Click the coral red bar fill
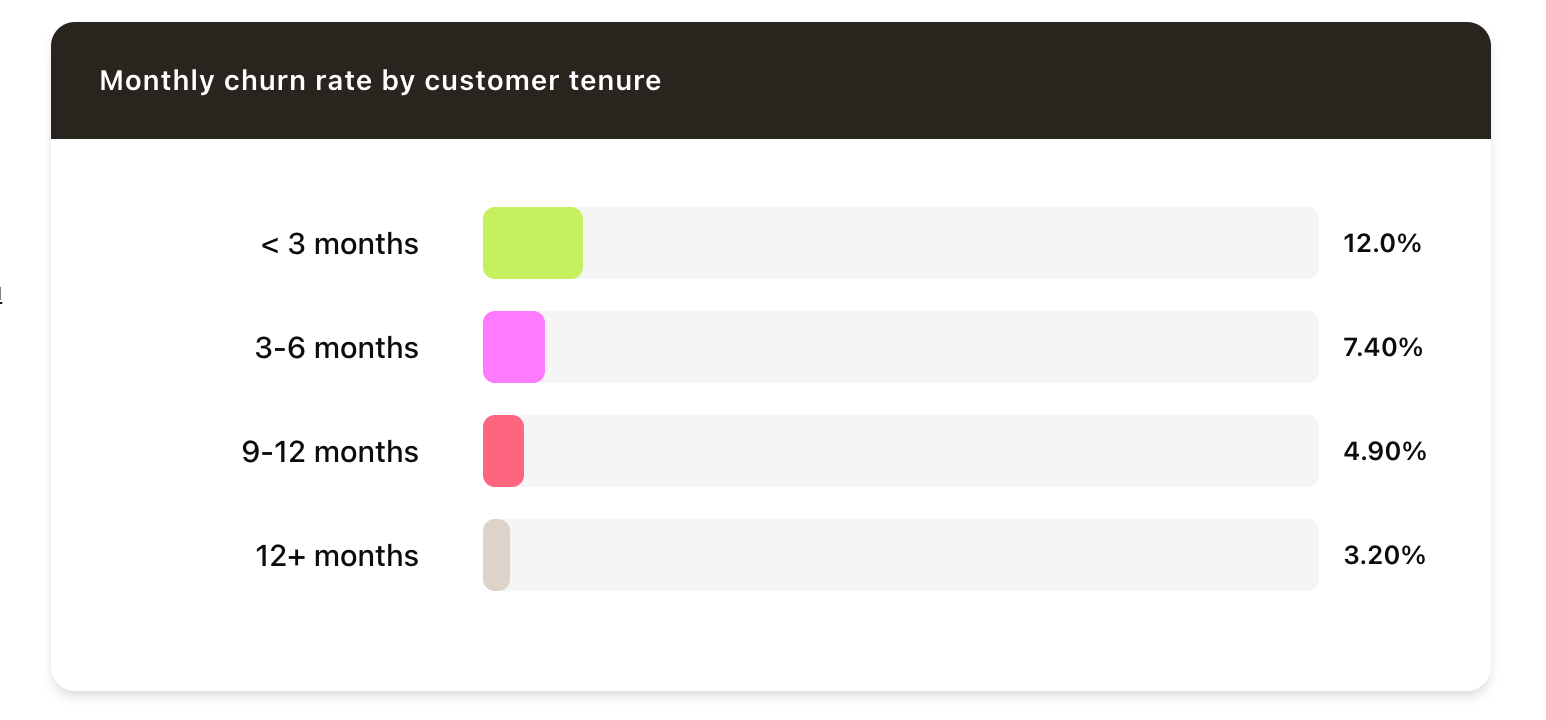 click(503, 451)
